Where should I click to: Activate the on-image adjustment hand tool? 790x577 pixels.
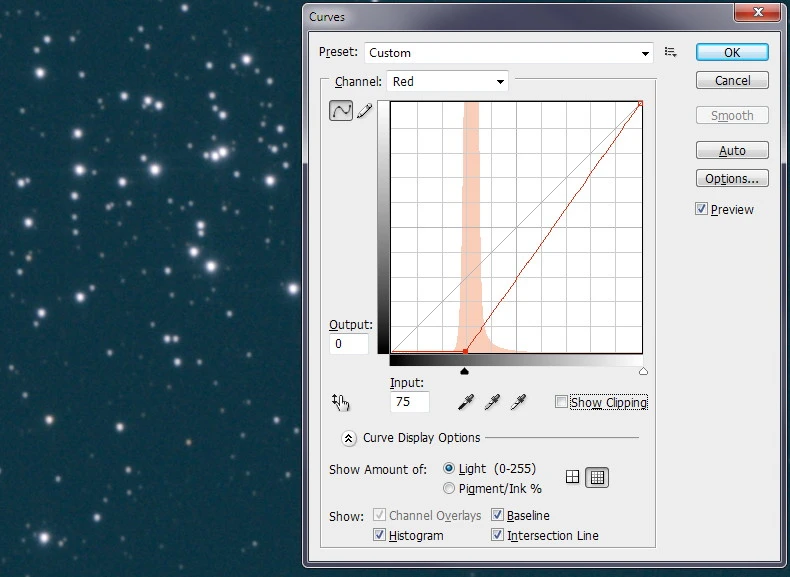tap(341, 402)
